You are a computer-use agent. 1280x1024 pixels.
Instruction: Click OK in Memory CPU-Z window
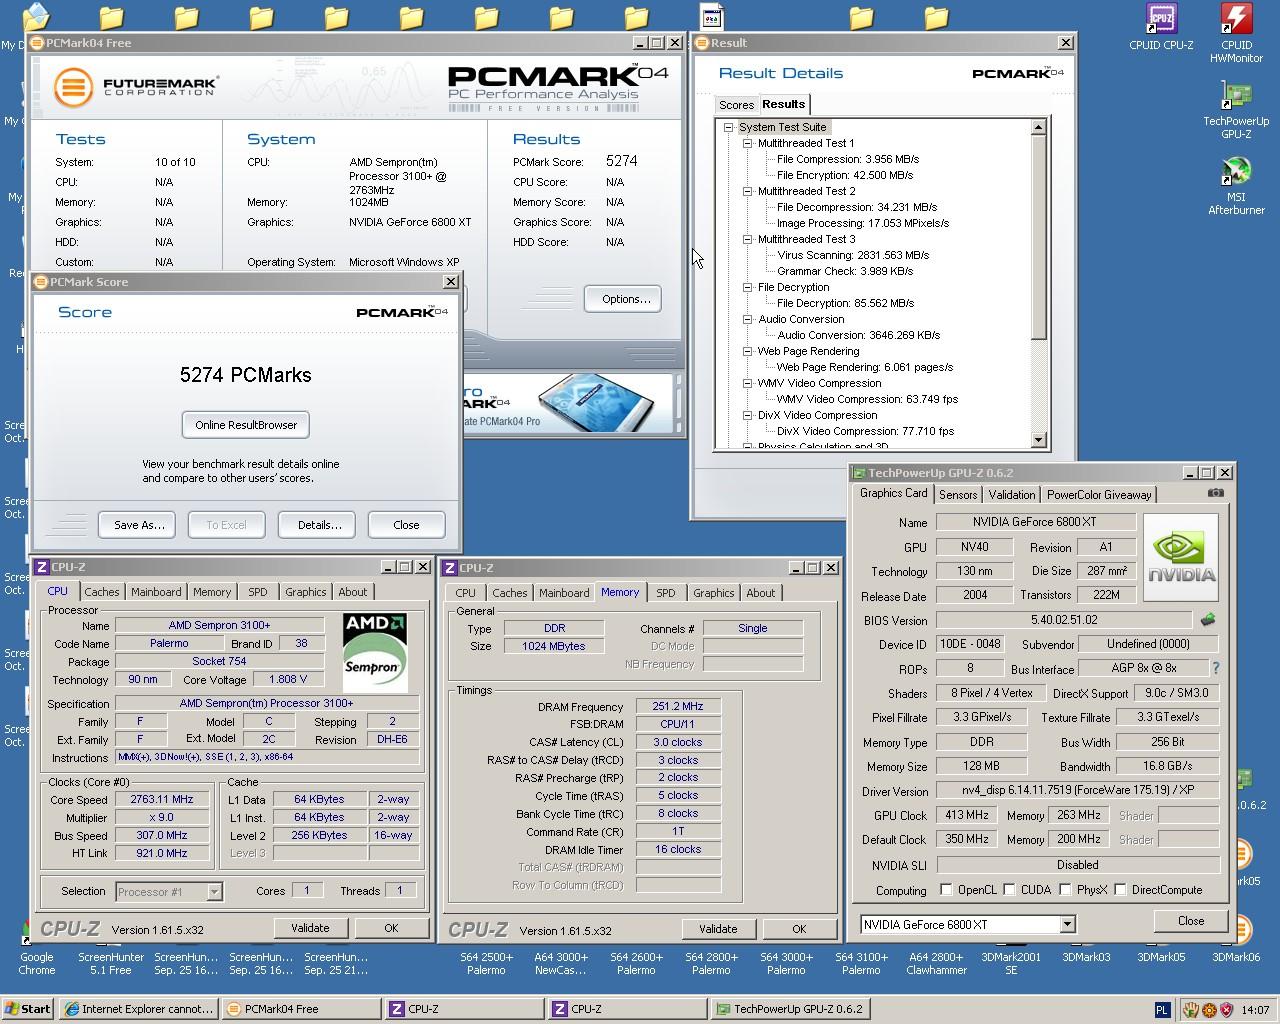tap(799, 929)
